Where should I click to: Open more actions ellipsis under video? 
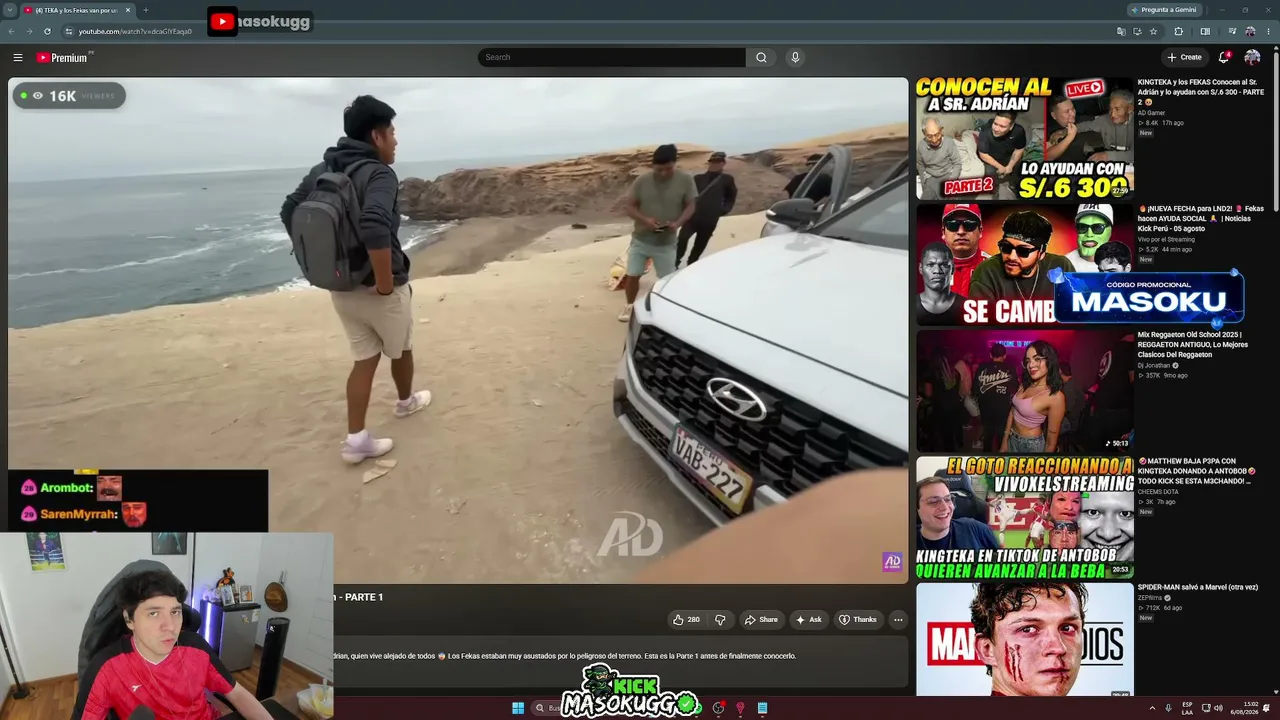(x=898, y=620)
